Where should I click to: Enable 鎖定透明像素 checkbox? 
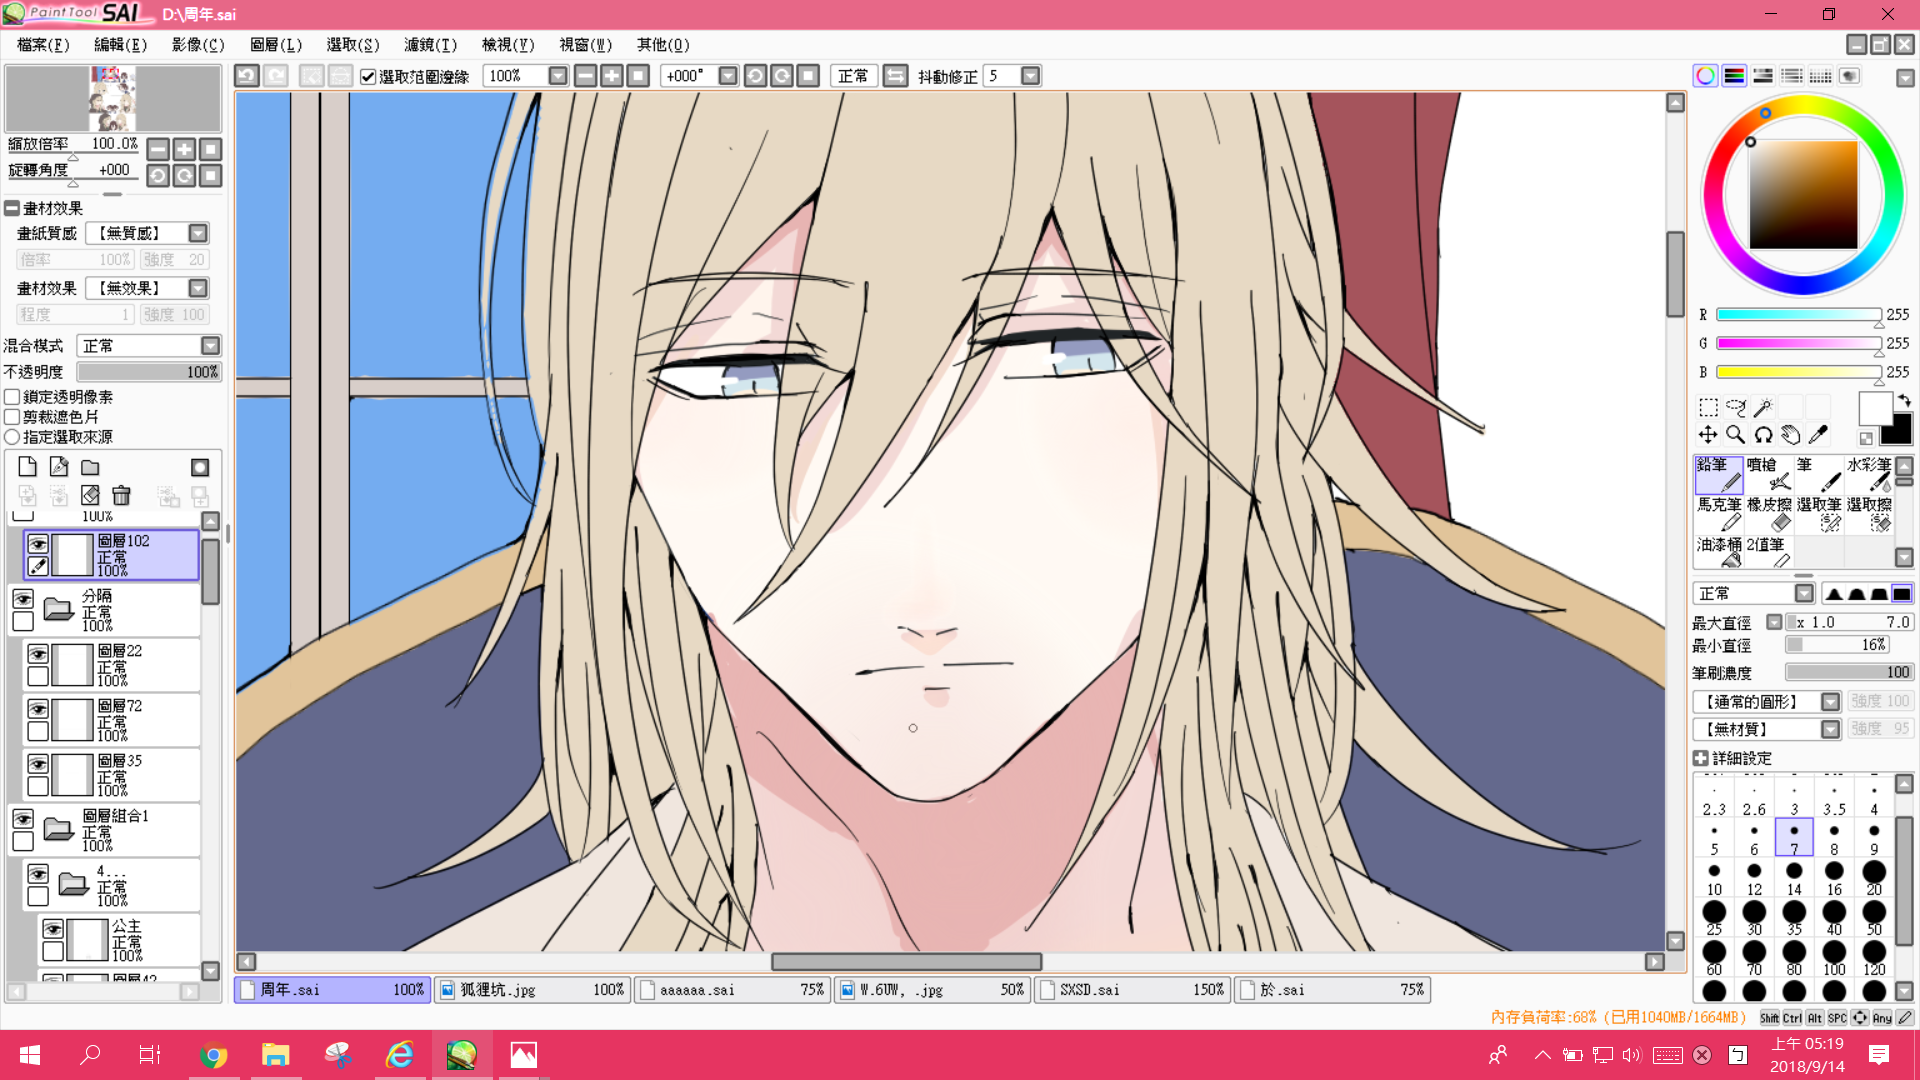pos(12,397)
